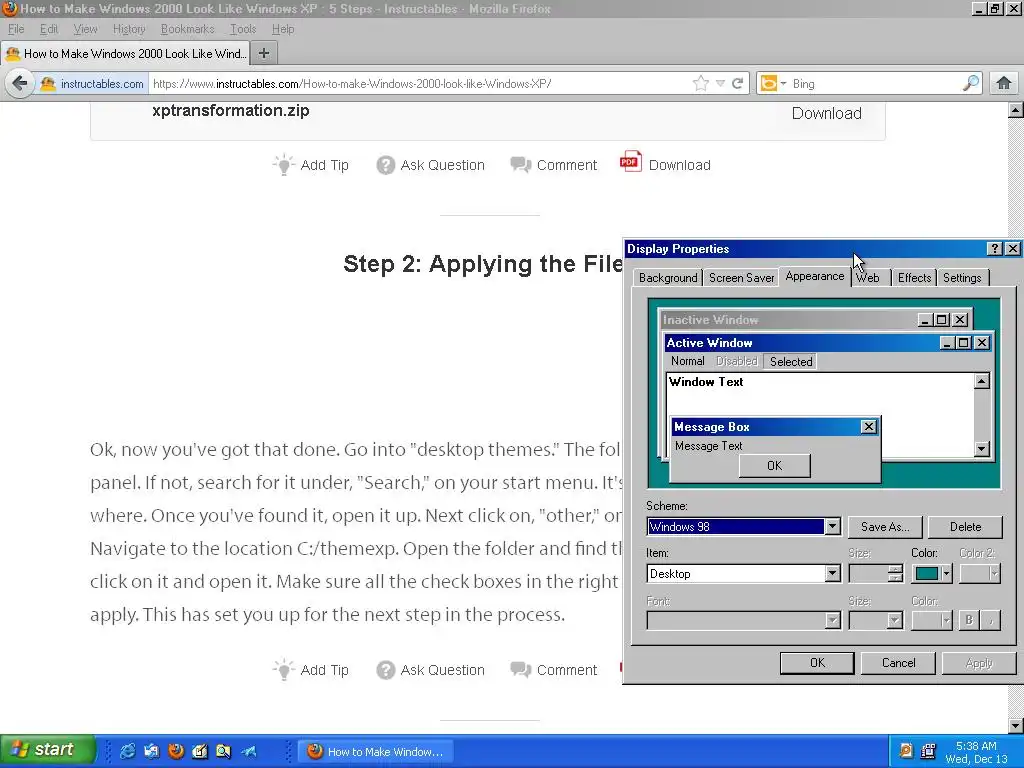Image resolution: width=1024 pixels, height=768 pixels.
Task: Click the Windows start button
Action: coord(47,750)
